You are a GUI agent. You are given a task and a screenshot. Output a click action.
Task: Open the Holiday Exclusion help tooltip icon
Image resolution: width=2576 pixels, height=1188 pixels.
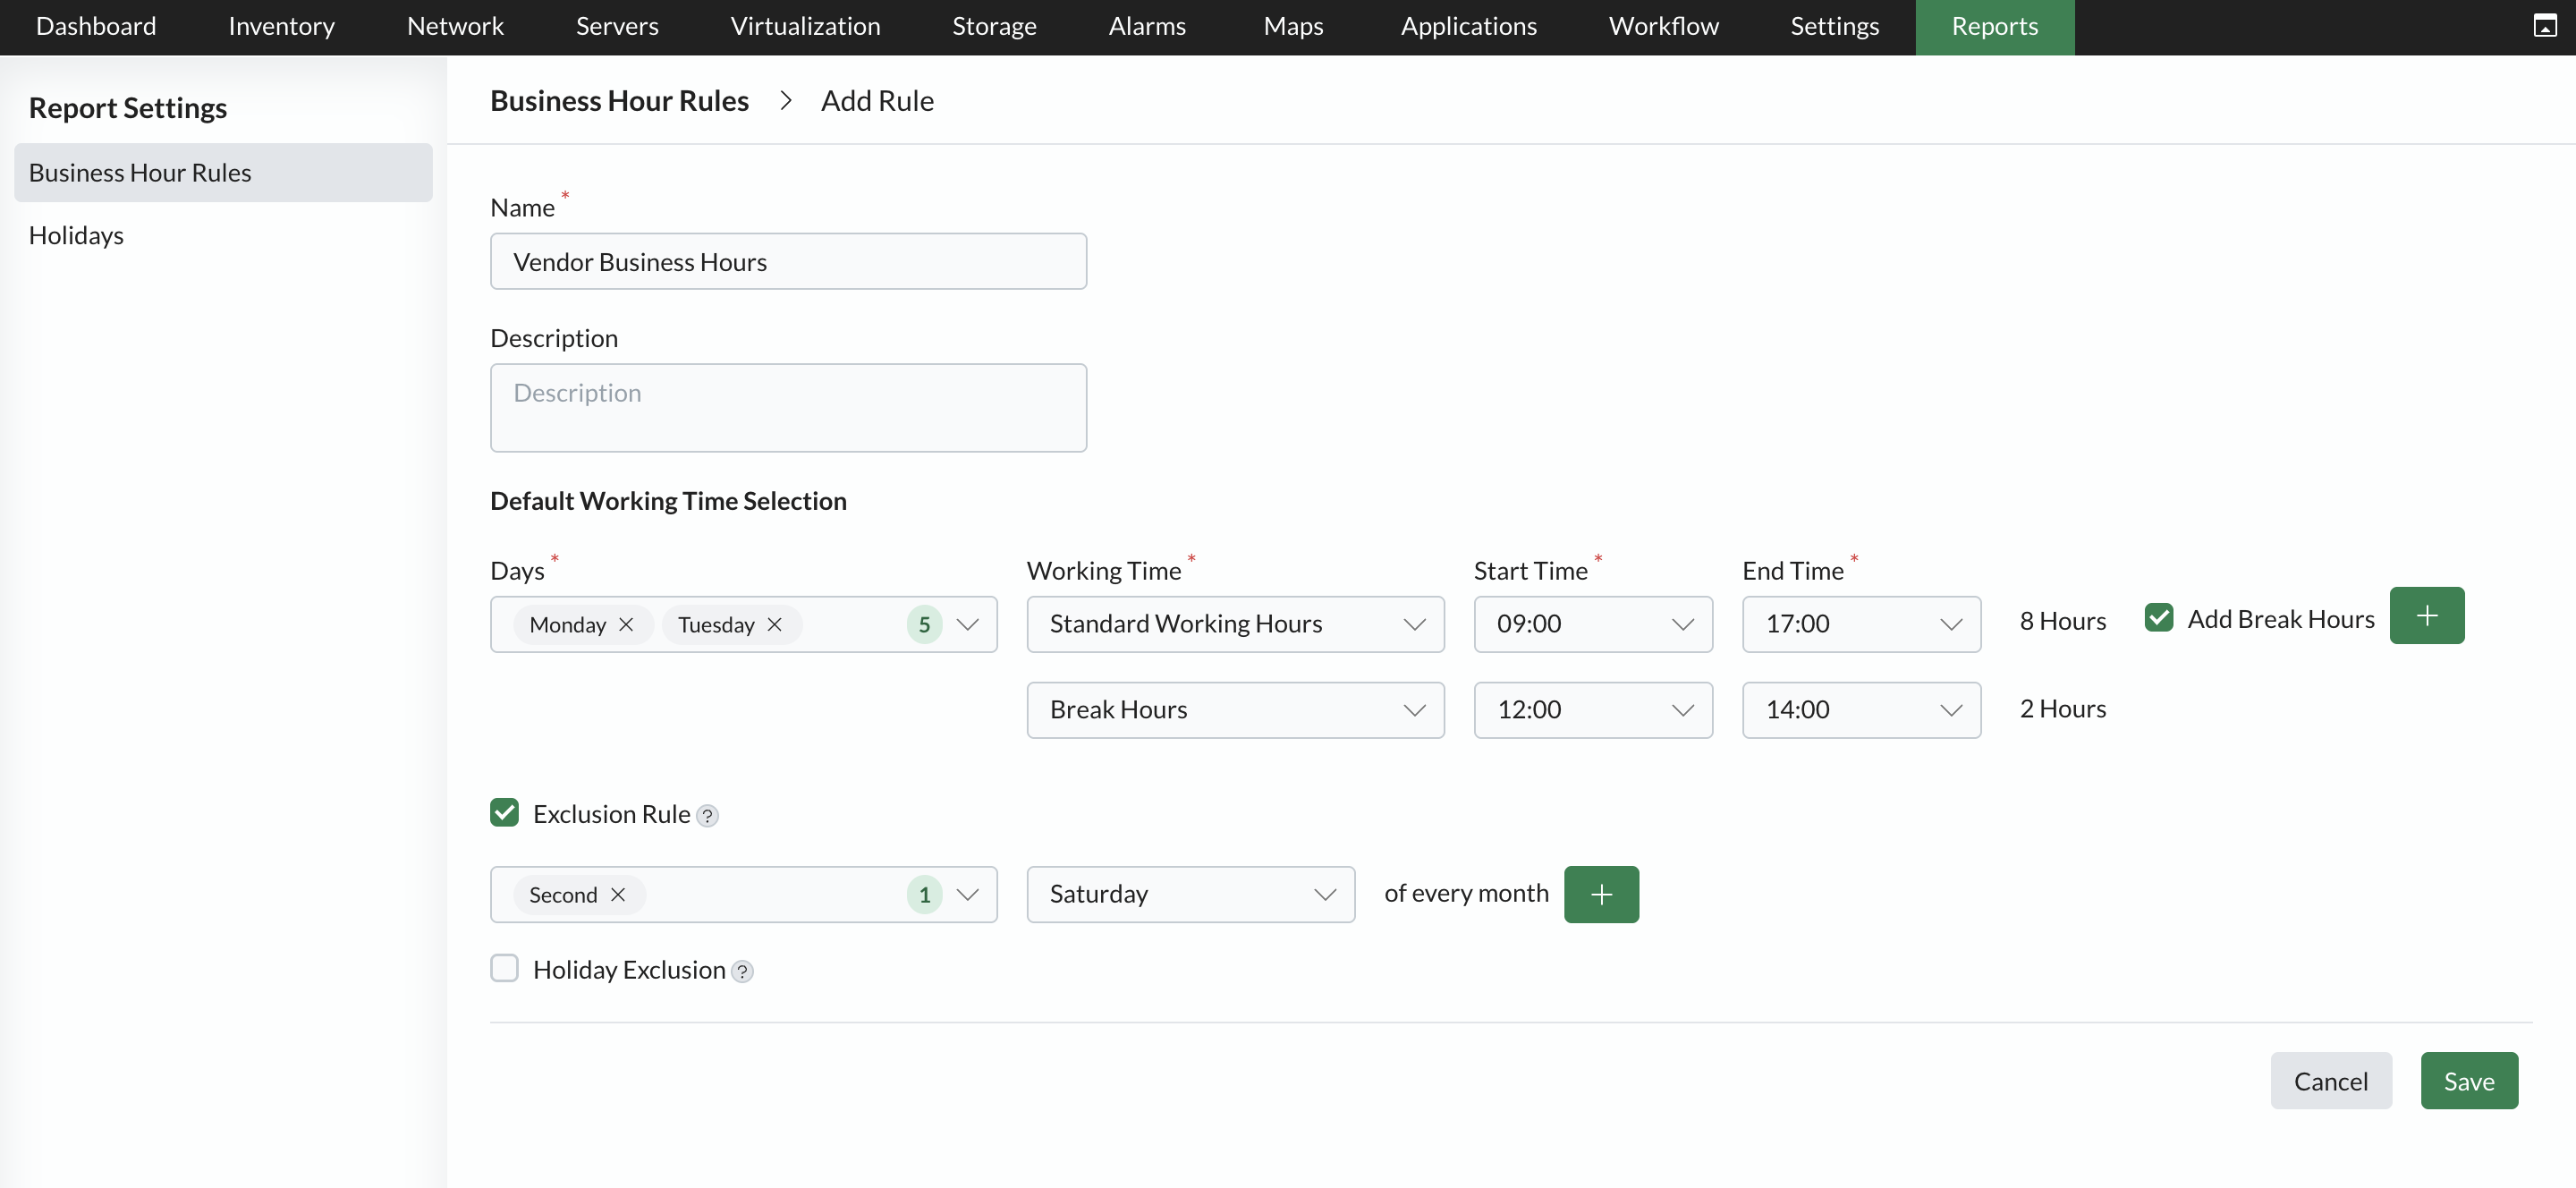(x=742, y=972)
